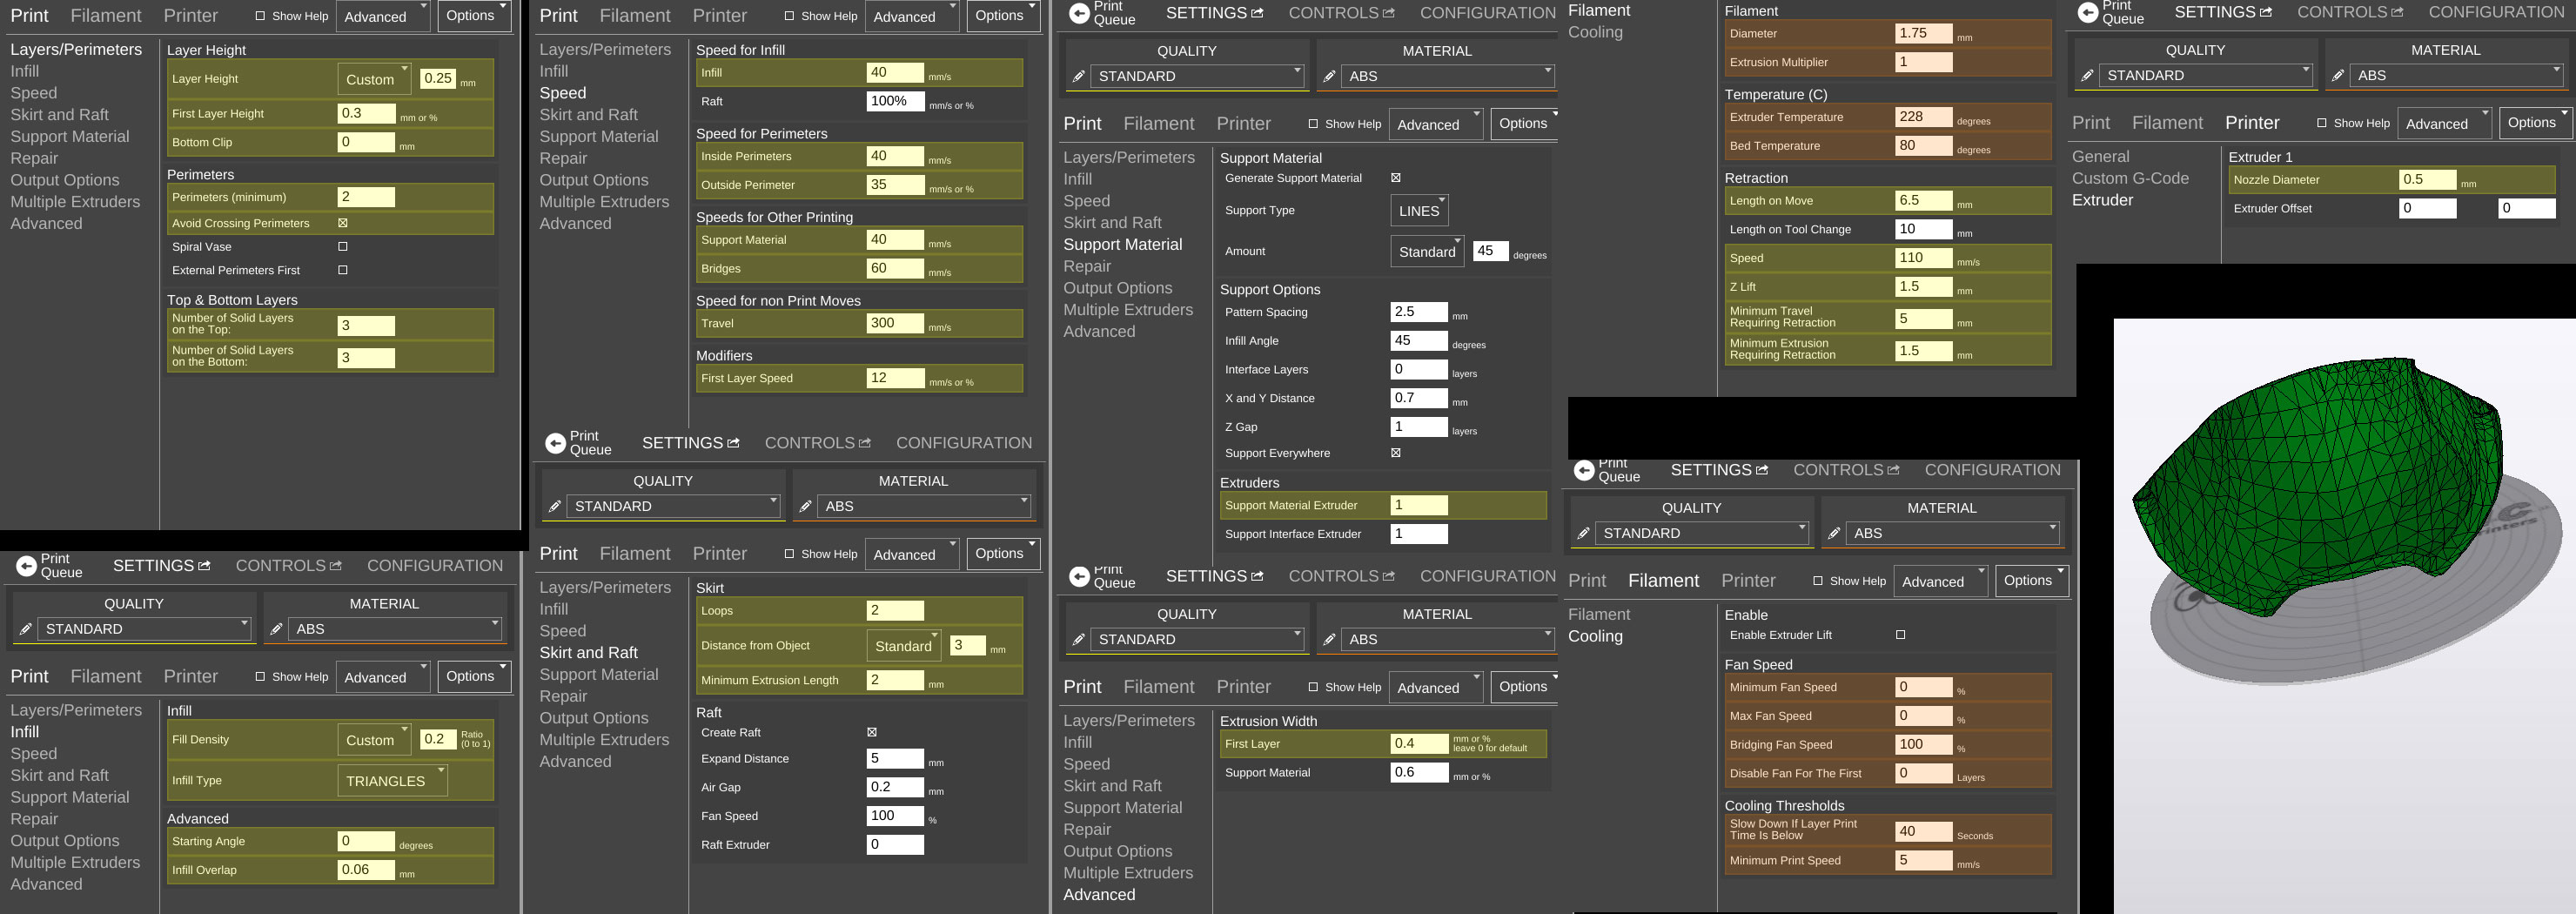2576x914 pixels.
Task: Open the Support Type LINES dropdown
Action: (x=1419, y=211)
